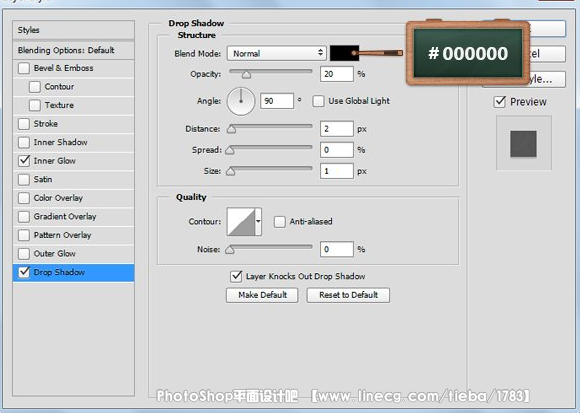Click the Opacity value field
Viewport: 580px width, 413px height.
(x=337, y=74)
